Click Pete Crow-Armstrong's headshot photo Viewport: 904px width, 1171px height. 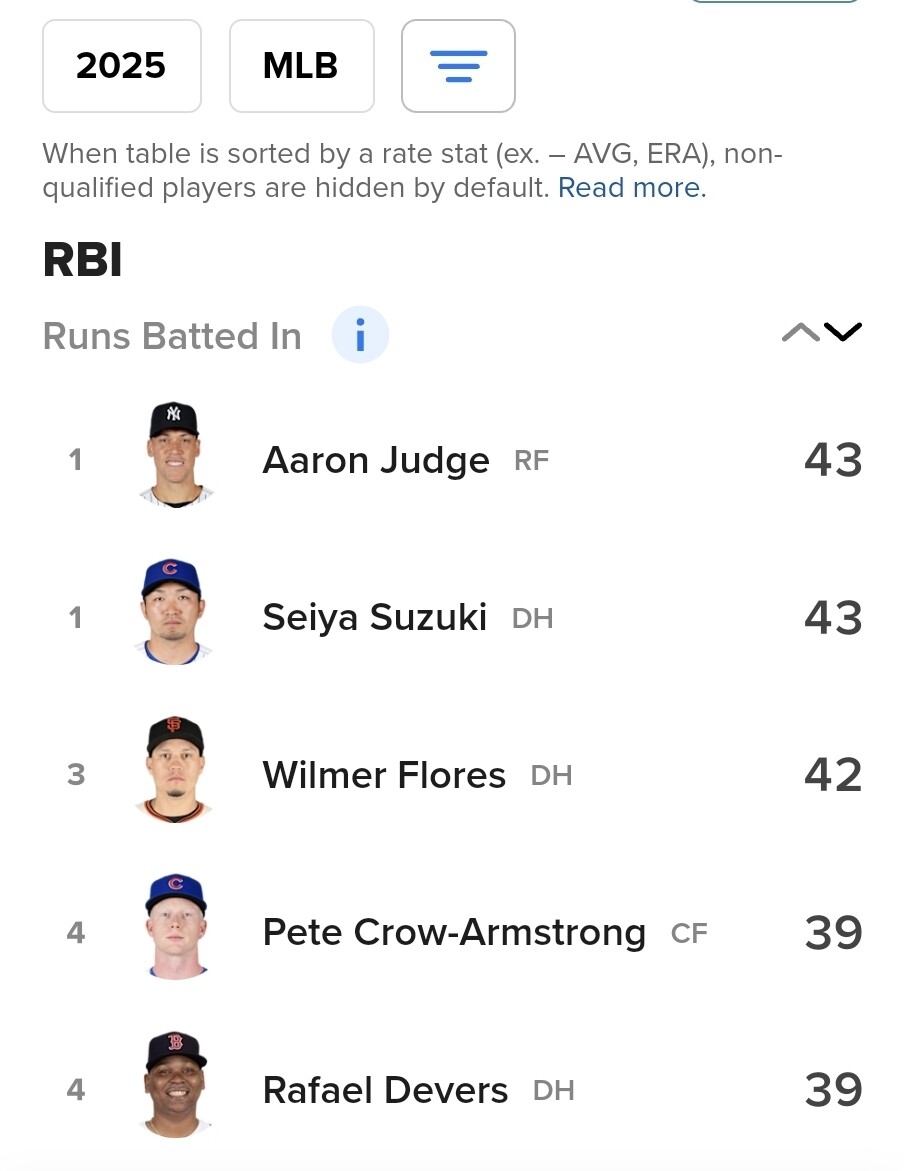point(176,927)
